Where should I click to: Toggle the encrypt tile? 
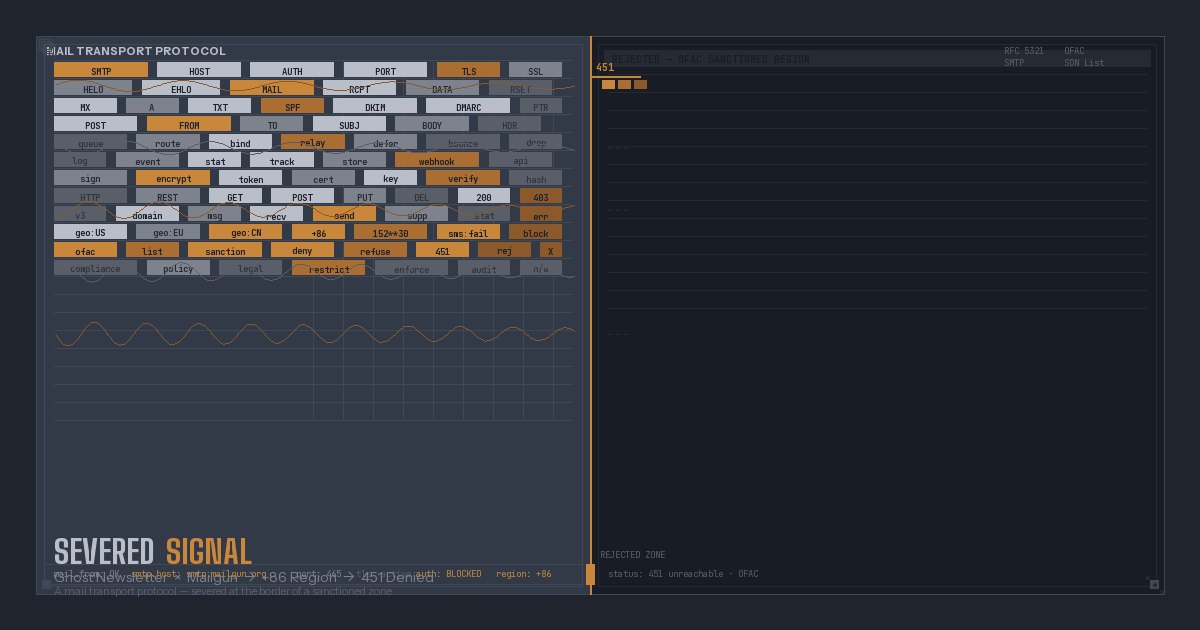tap(173, 178)
